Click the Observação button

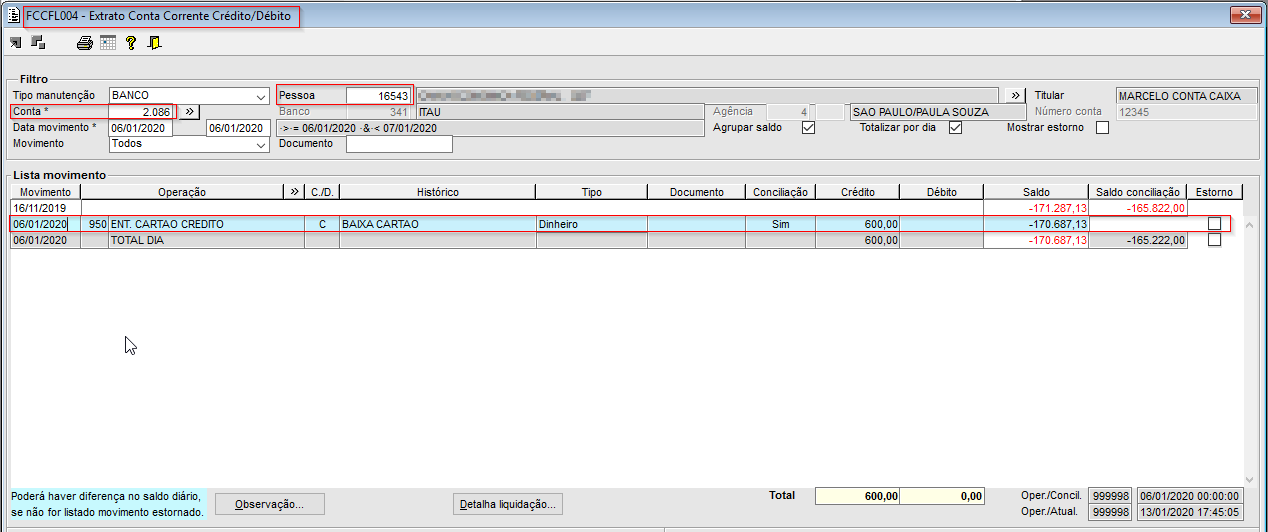(x=271, y=504)
